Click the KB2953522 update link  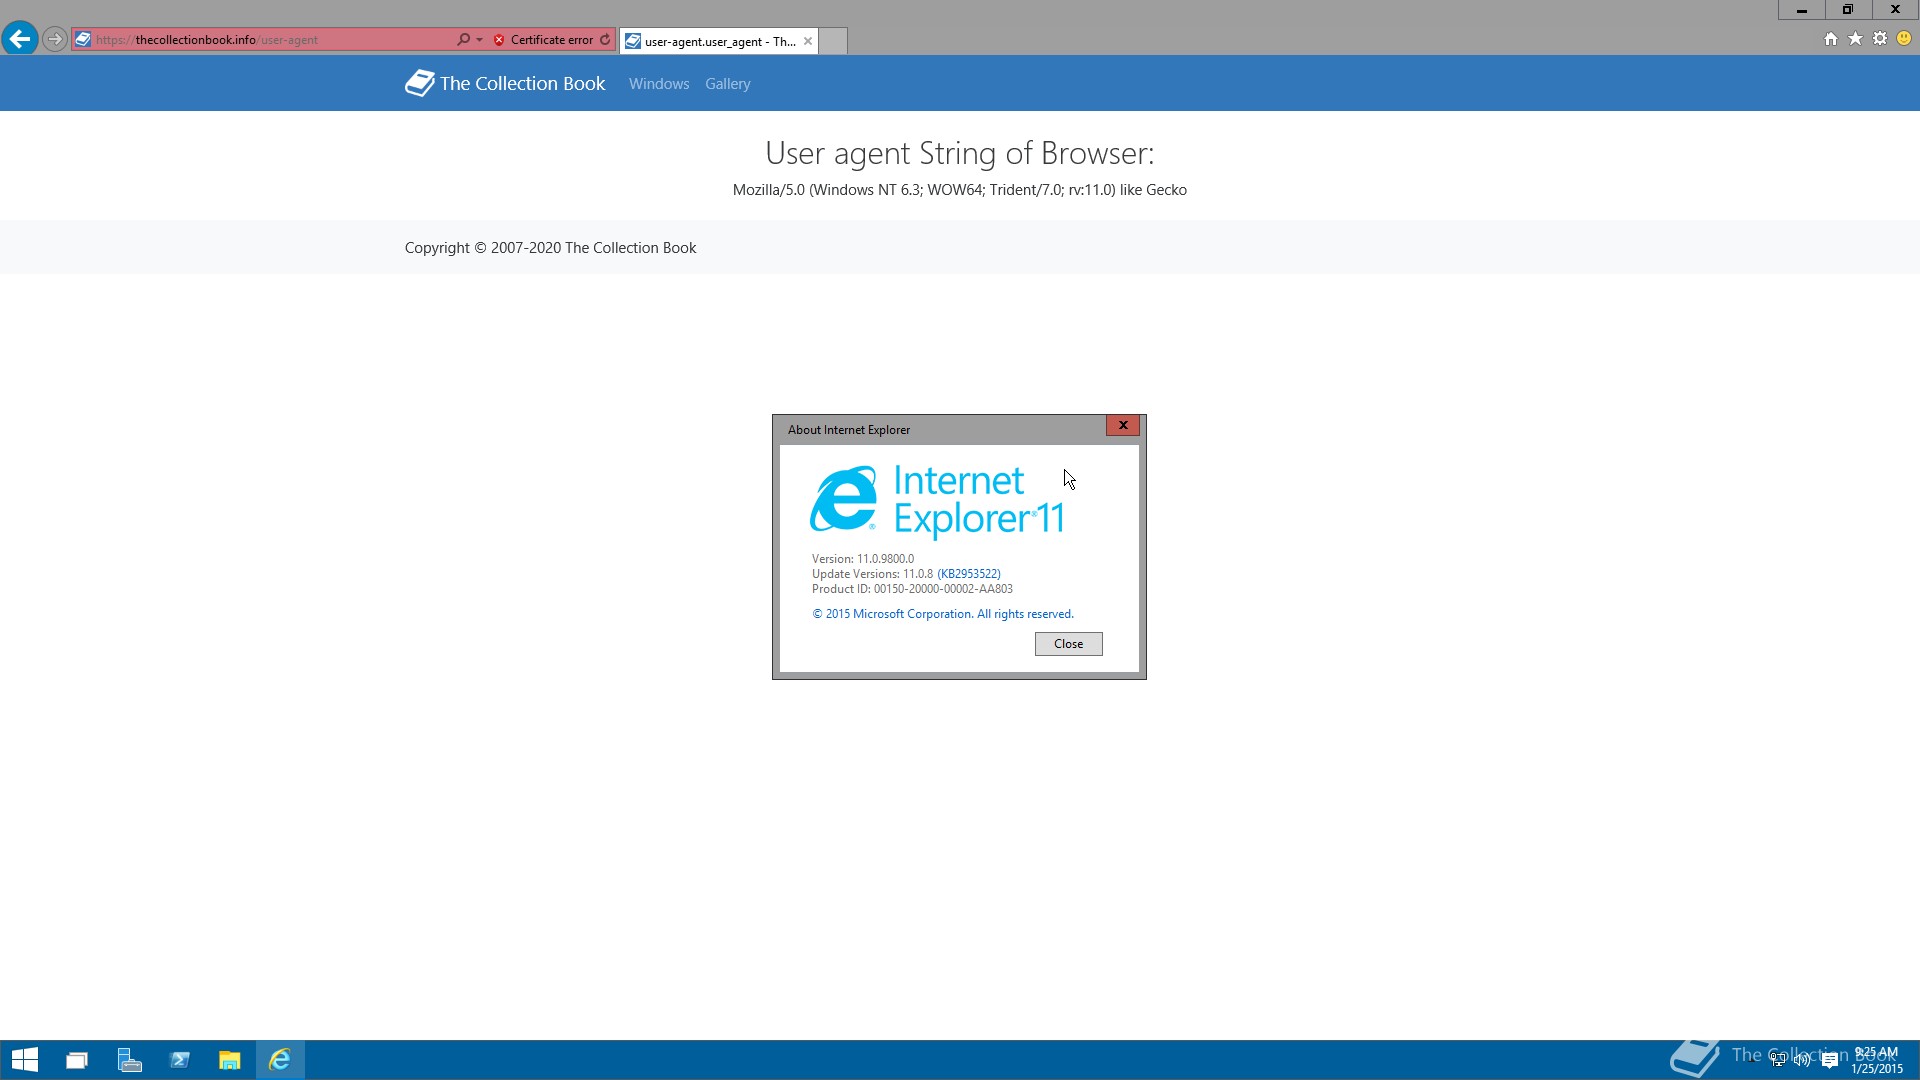pos(968,574)
